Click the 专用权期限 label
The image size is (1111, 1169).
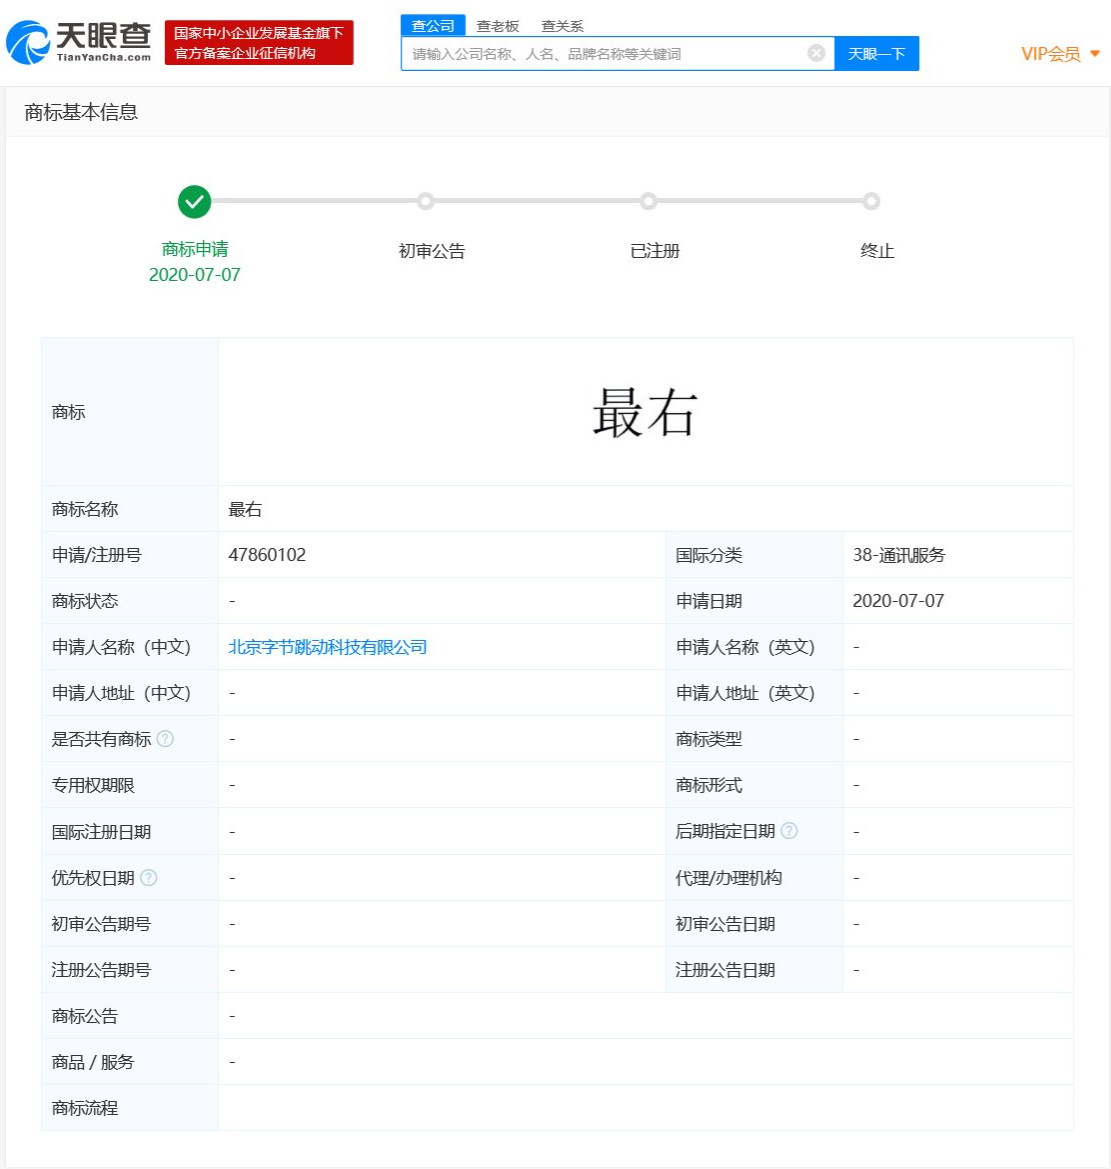pos(93,785)
